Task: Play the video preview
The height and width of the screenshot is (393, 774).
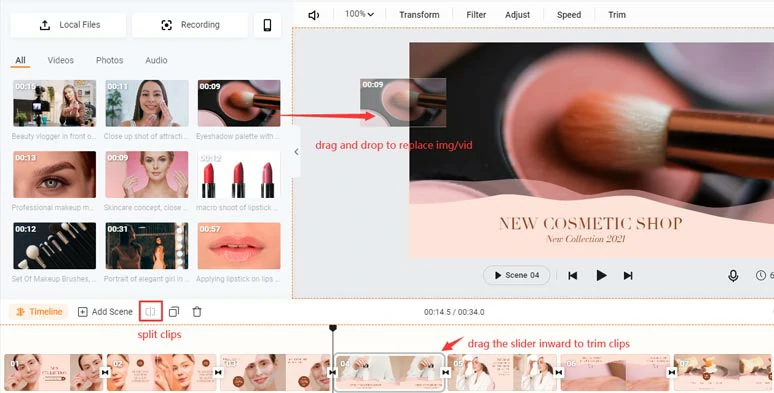Action: [x=601, y=275]
